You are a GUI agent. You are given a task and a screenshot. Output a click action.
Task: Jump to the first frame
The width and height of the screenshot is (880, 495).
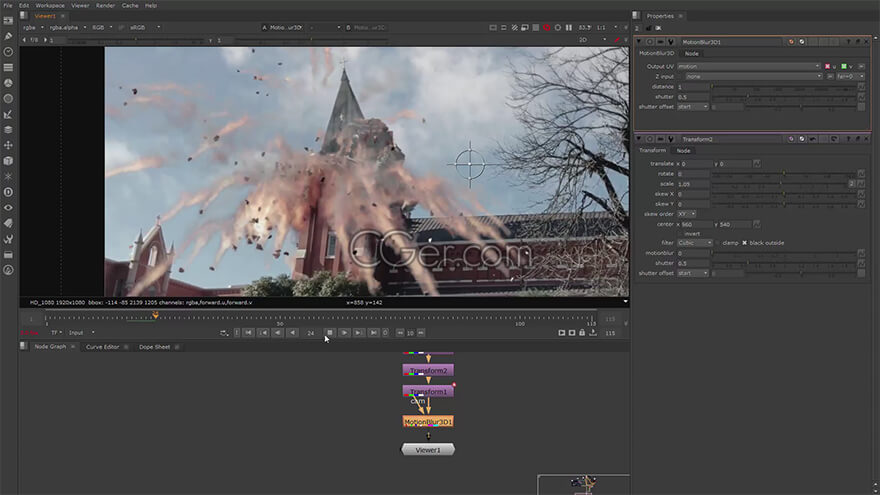249,333
